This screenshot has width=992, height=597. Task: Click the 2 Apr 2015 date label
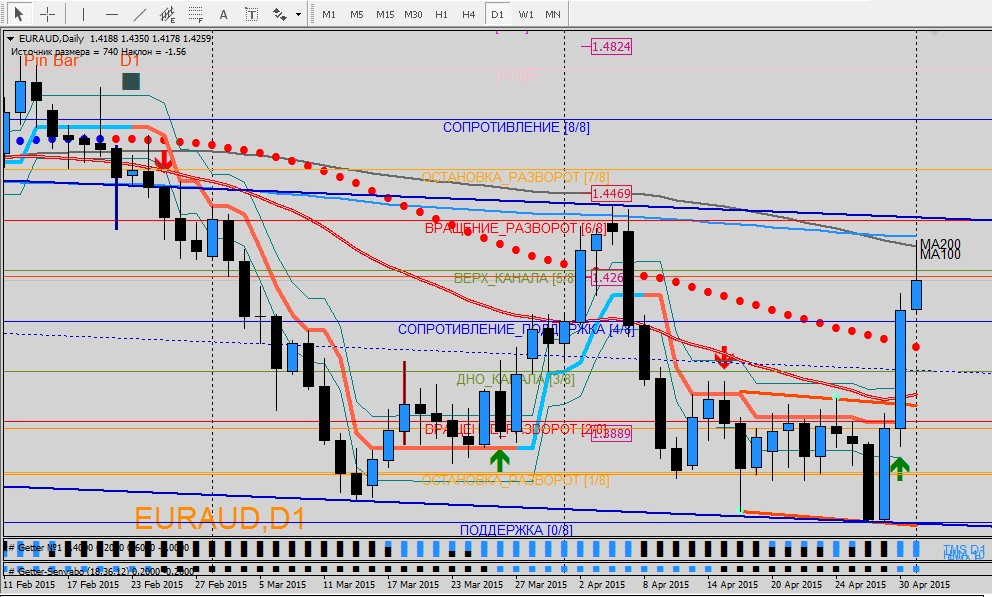pos(602,584)
